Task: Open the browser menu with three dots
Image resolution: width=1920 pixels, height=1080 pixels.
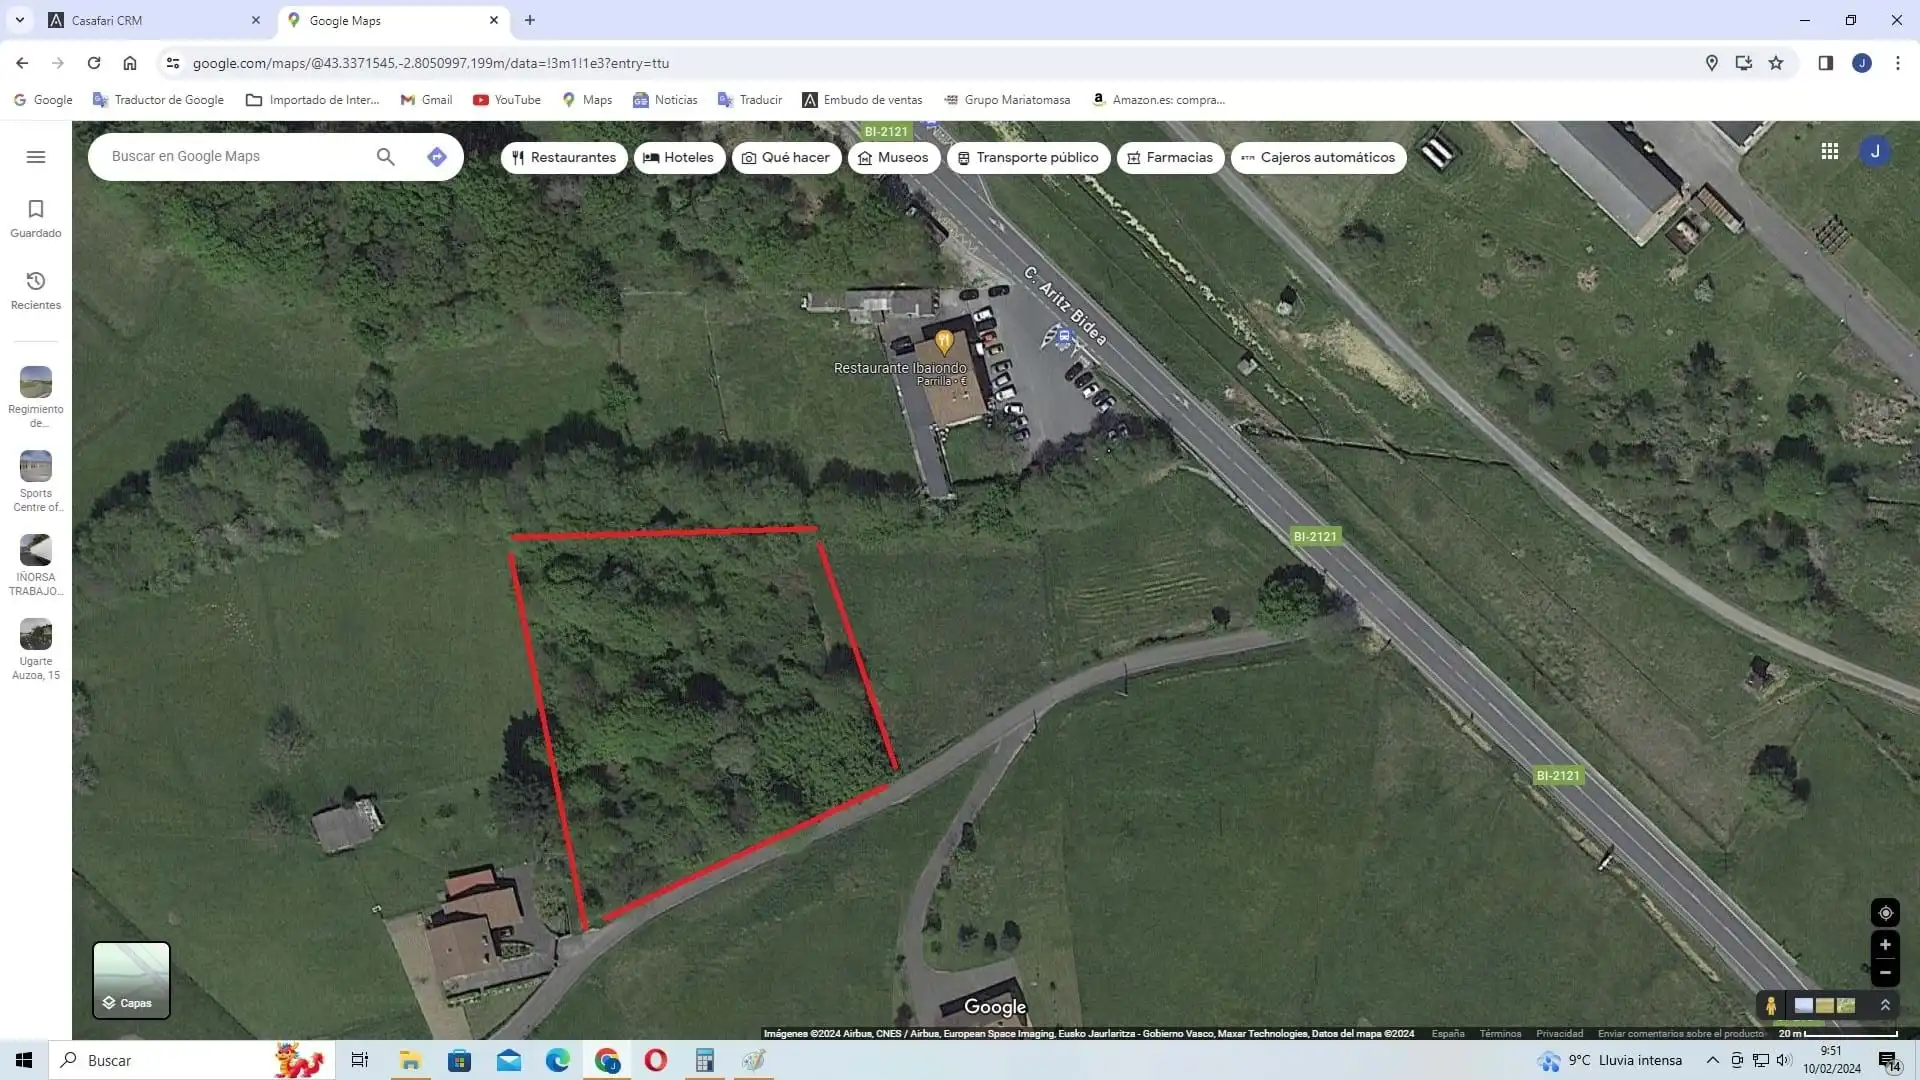Action: pos(1897,62)
